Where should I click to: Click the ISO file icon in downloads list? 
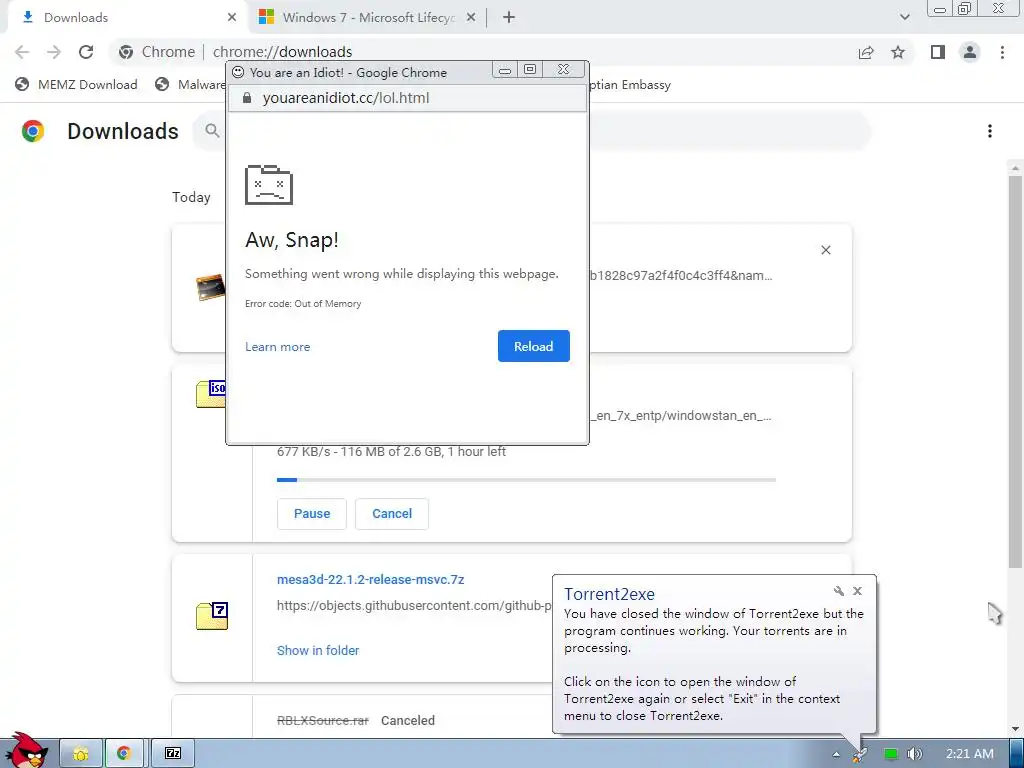pyautogui.click(x=211, y=394)
